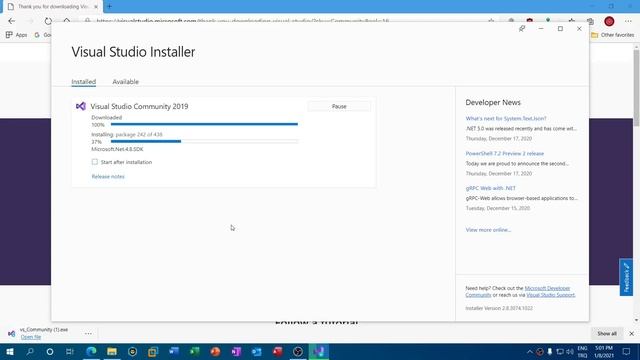Click Show all downloads button
640x360 pixels.
pos(607,333)
